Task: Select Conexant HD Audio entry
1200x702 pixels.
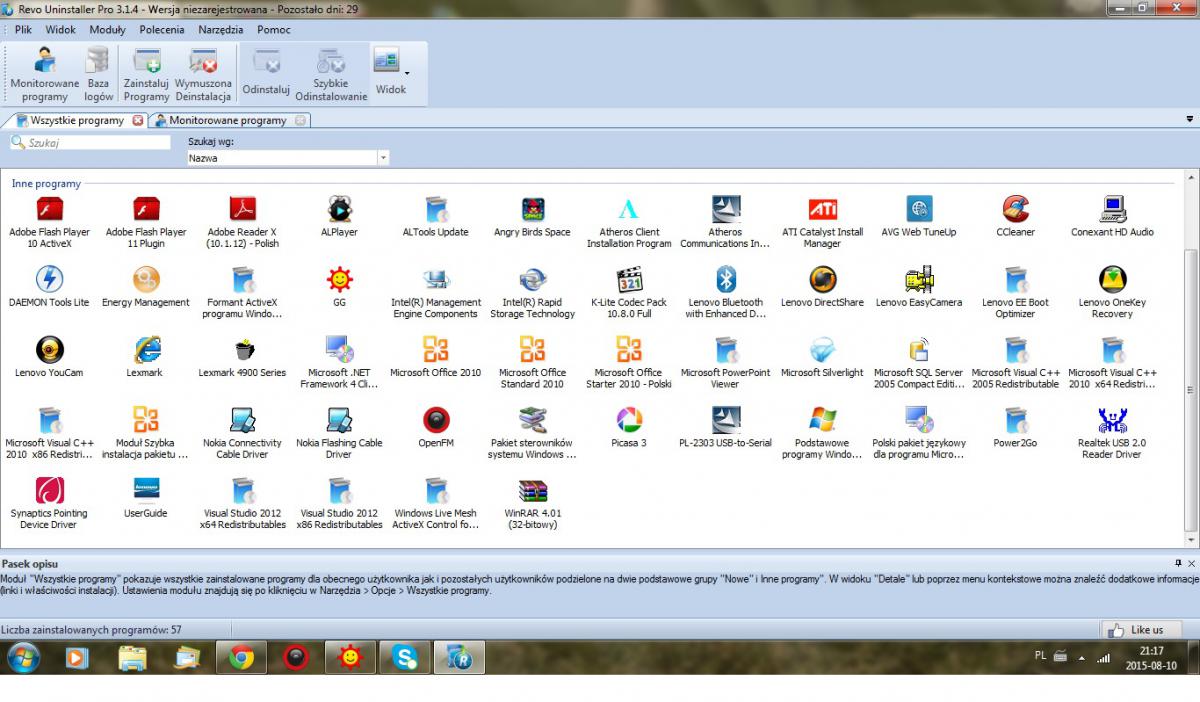Action: pyautogui.click(x=1112, y=217)
